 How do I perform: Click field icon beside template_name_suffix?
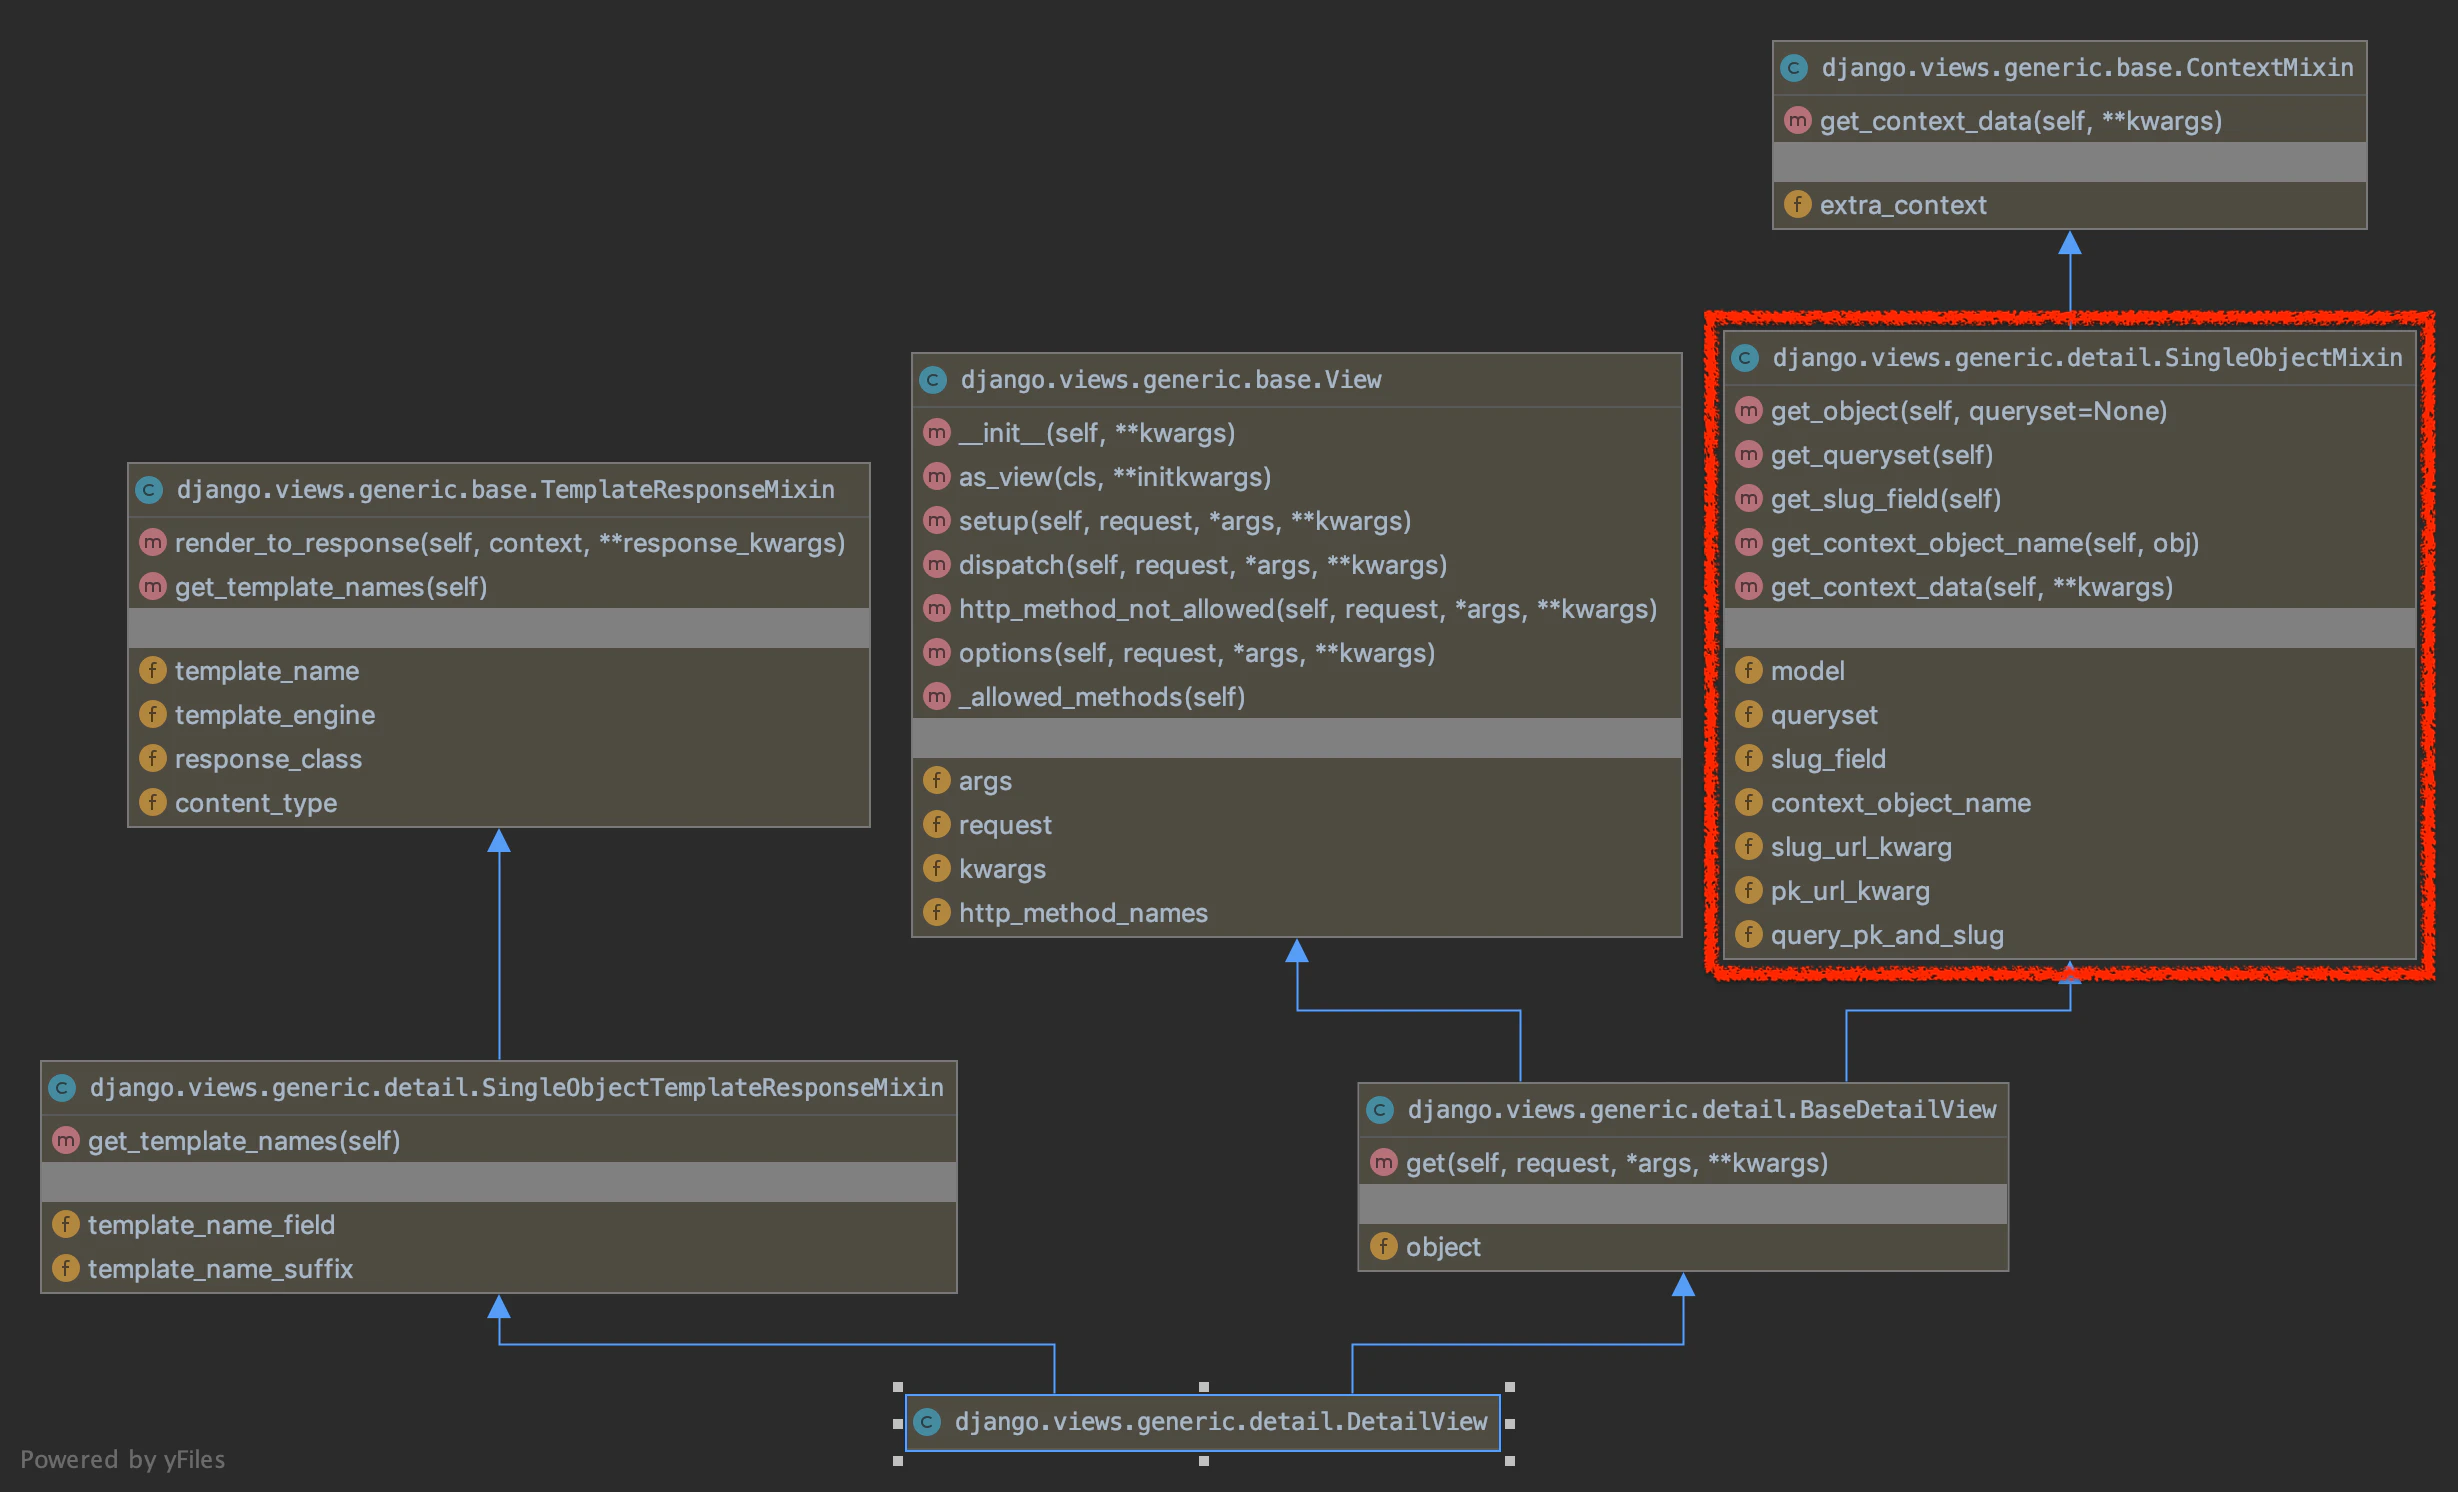coord(65,1269)
